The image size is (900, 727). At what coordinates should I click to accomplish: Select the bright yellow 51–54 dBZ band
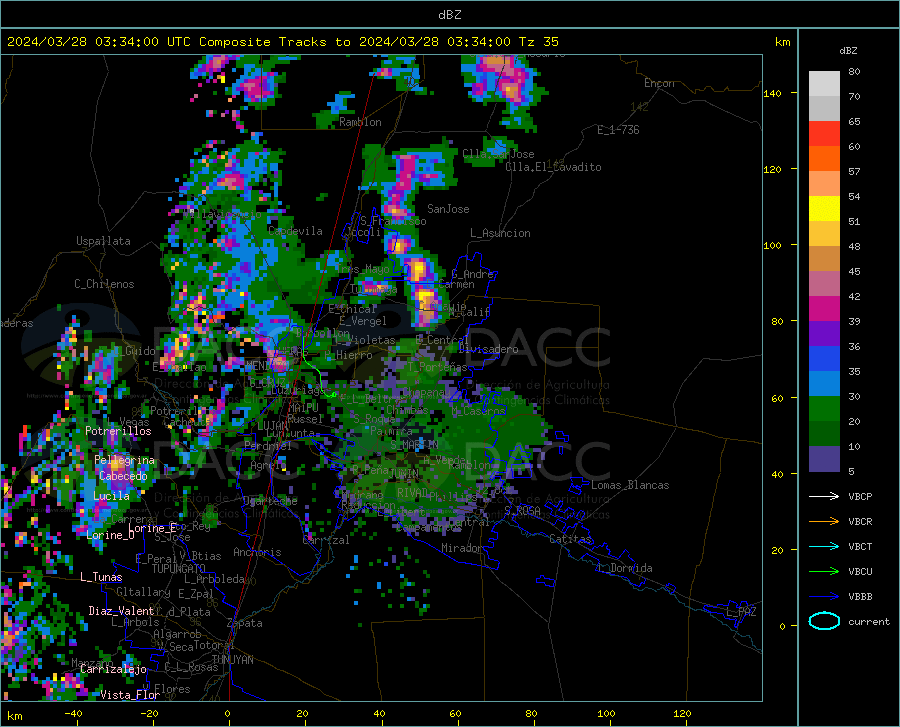[x=824, y=209]
